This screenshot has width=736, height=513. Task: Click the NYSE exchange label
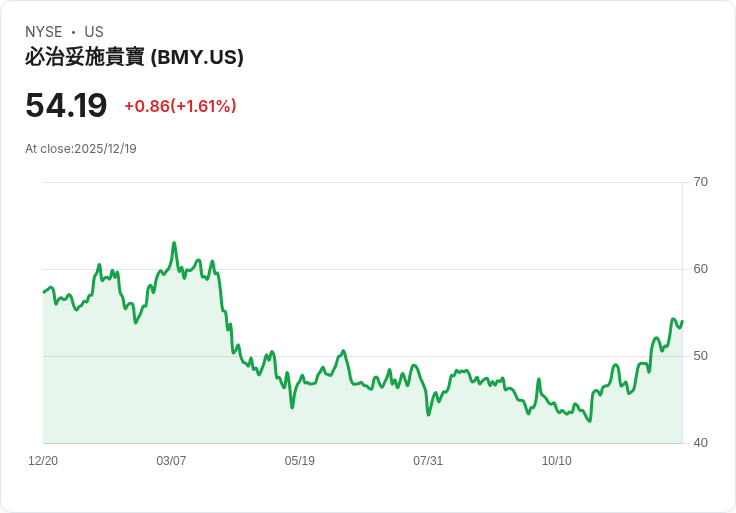tap(44, 32)
